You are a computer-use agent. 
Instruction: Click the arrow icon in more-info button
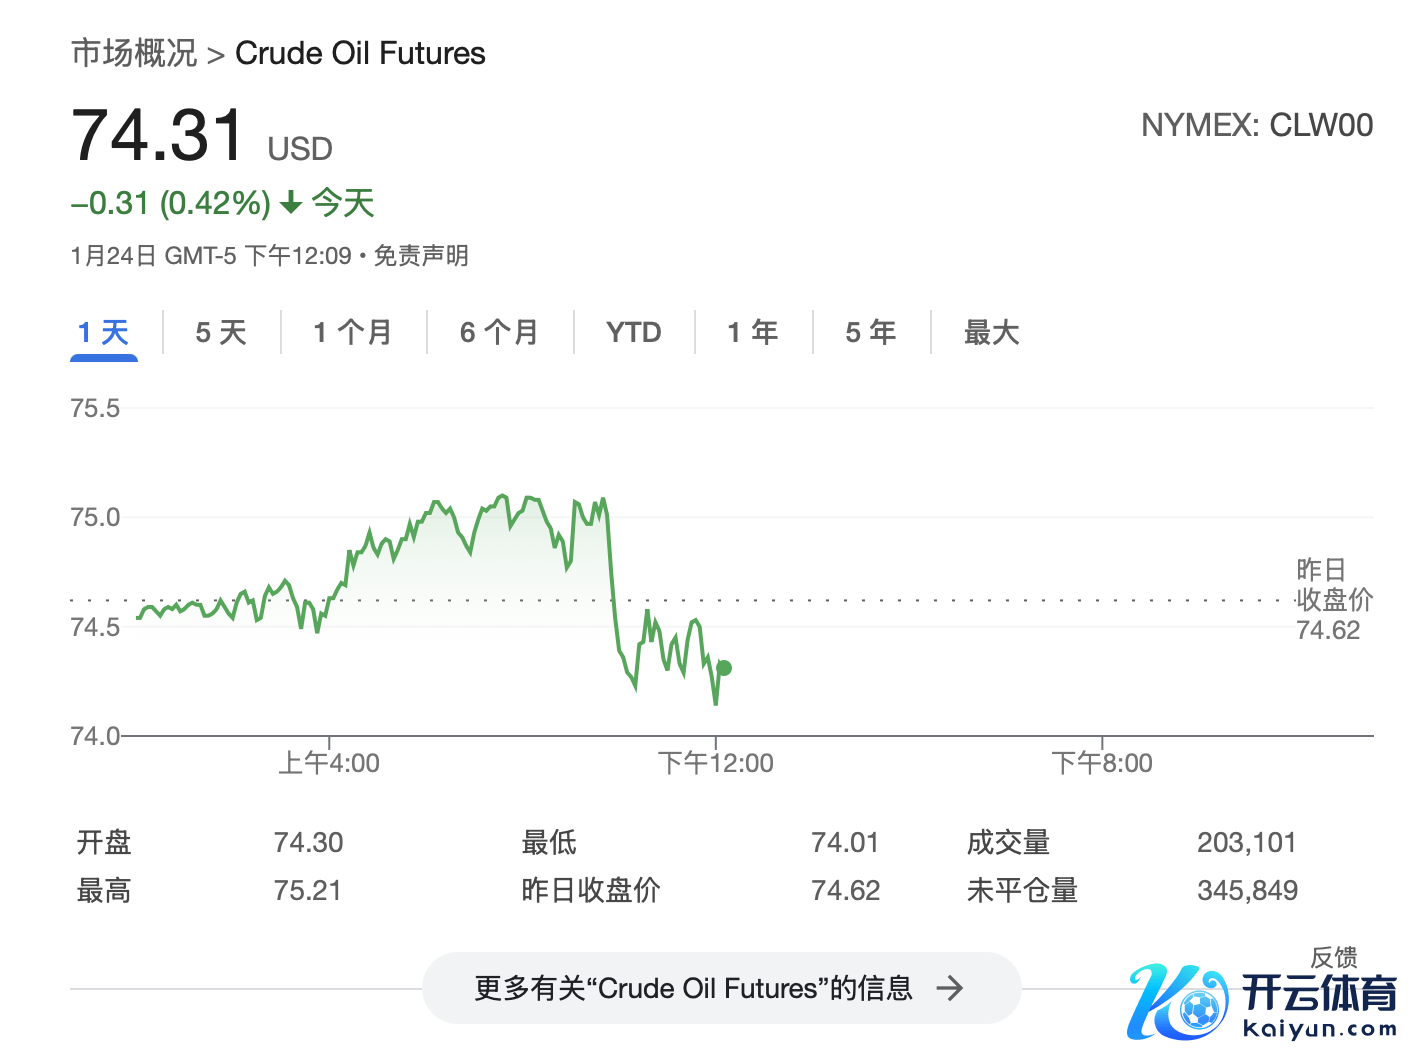coord(950,988)
